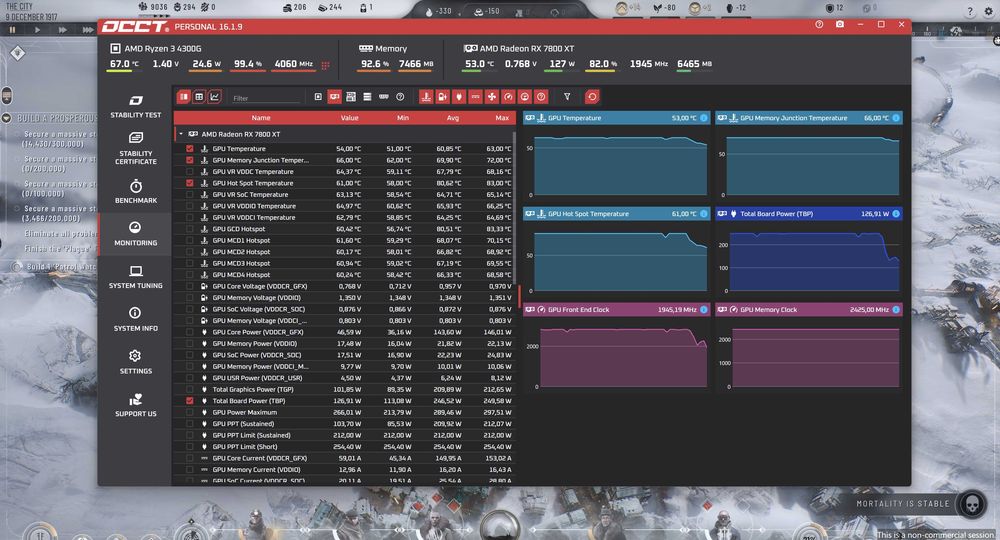Show info for the Total Board Power graph
1000x540 pixels.
[x=896, y=214]
